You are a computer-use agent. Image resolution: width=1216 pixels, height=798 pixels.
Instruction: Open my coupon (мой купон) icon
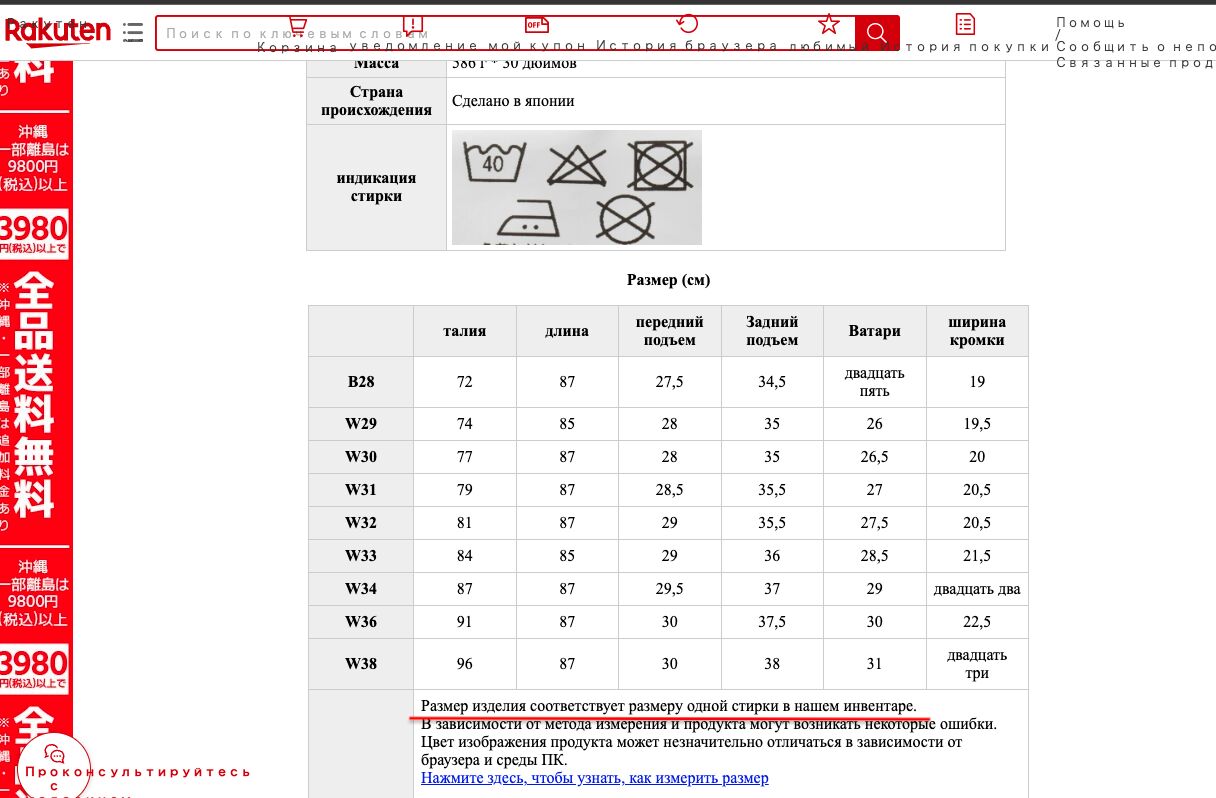[x=537, y=24]
